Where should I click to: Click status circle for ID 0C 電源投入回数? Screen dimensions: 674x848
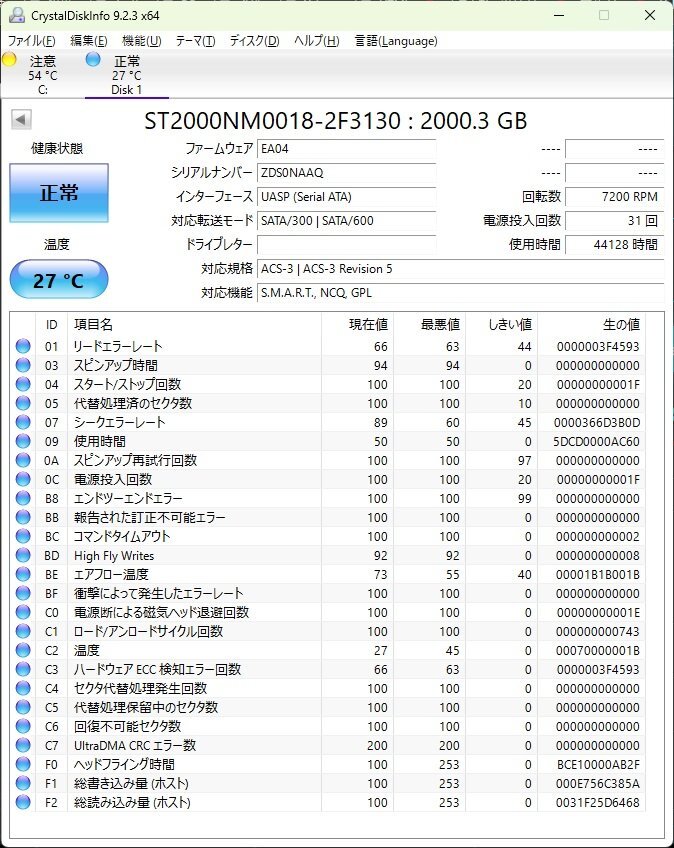click(23, 479)
